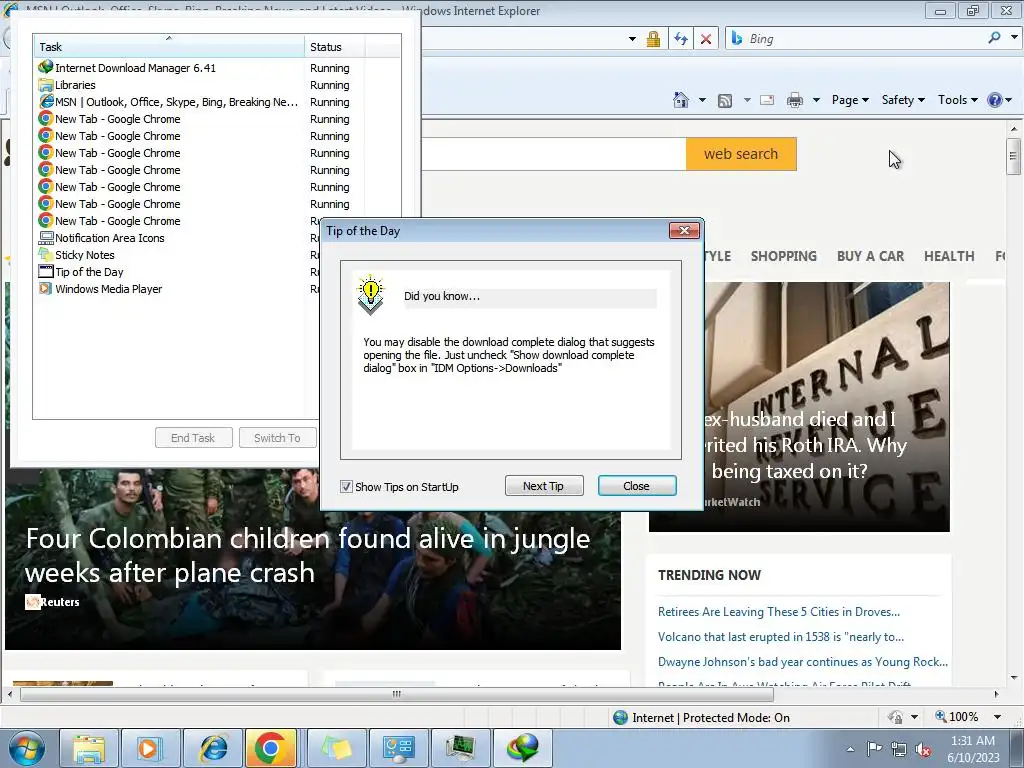The image size is (1024, 768).
Task: Click the Windows Start button
Action: click(25, 748)
